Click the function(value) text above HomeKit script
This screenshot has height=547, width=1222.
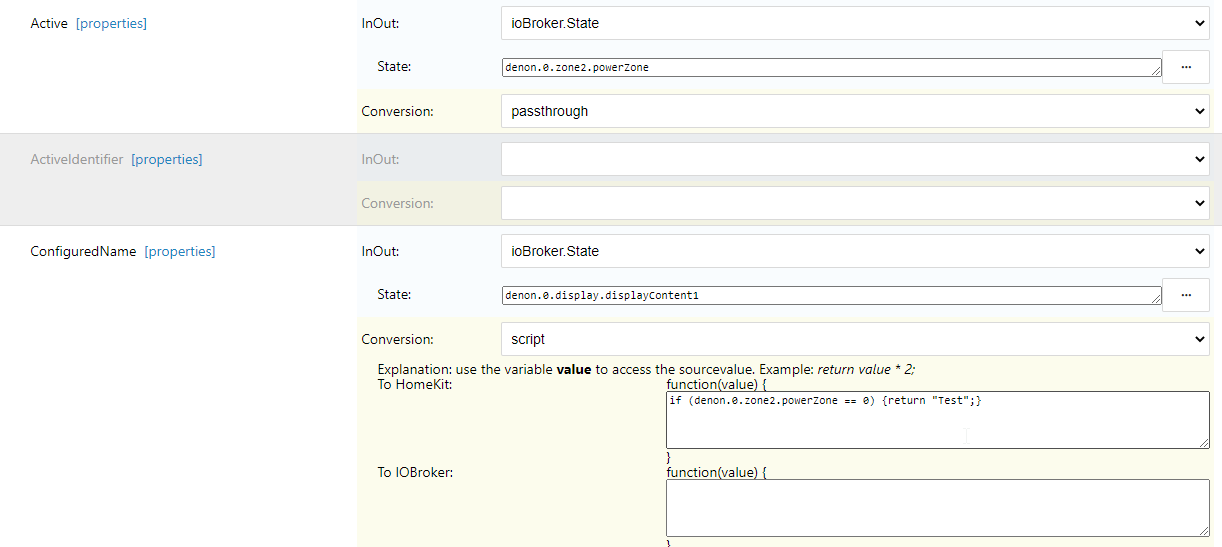[716, 384]
